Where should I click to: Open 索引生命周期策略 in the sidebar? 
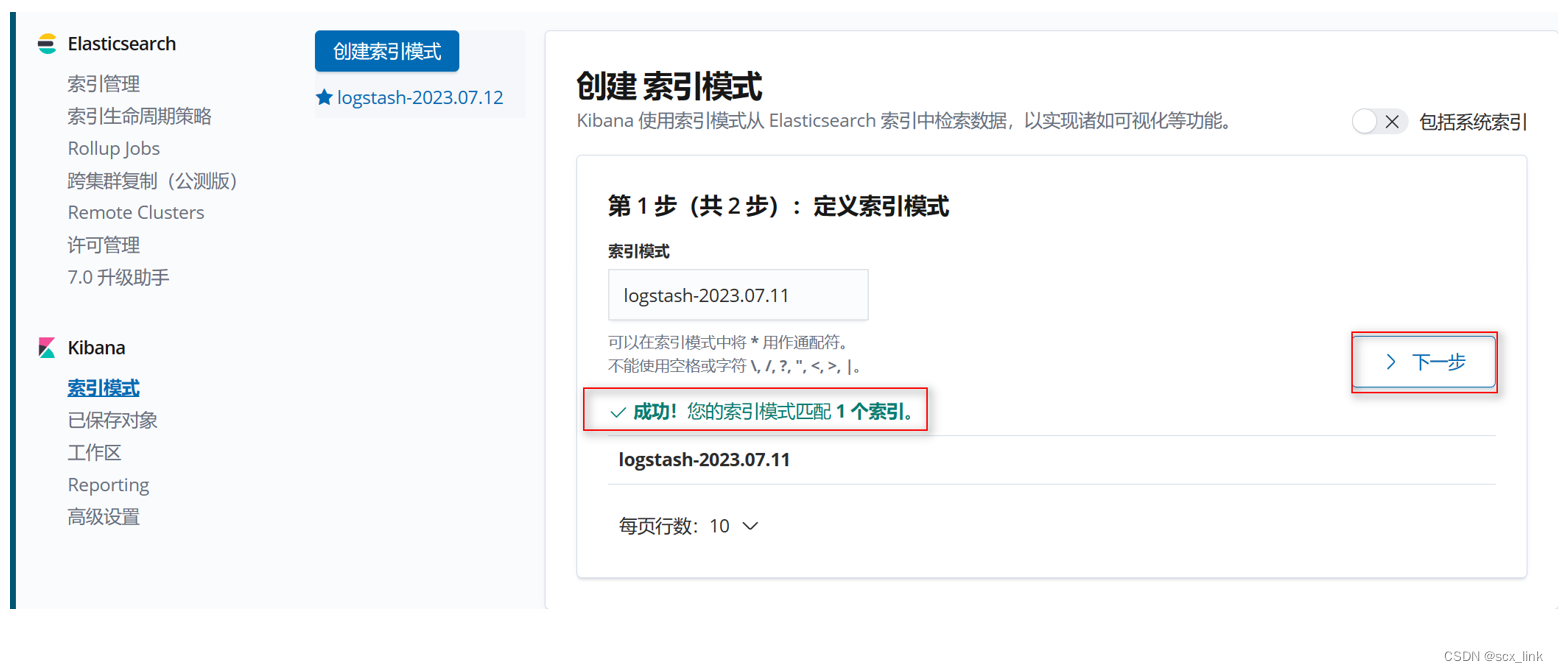140,116
